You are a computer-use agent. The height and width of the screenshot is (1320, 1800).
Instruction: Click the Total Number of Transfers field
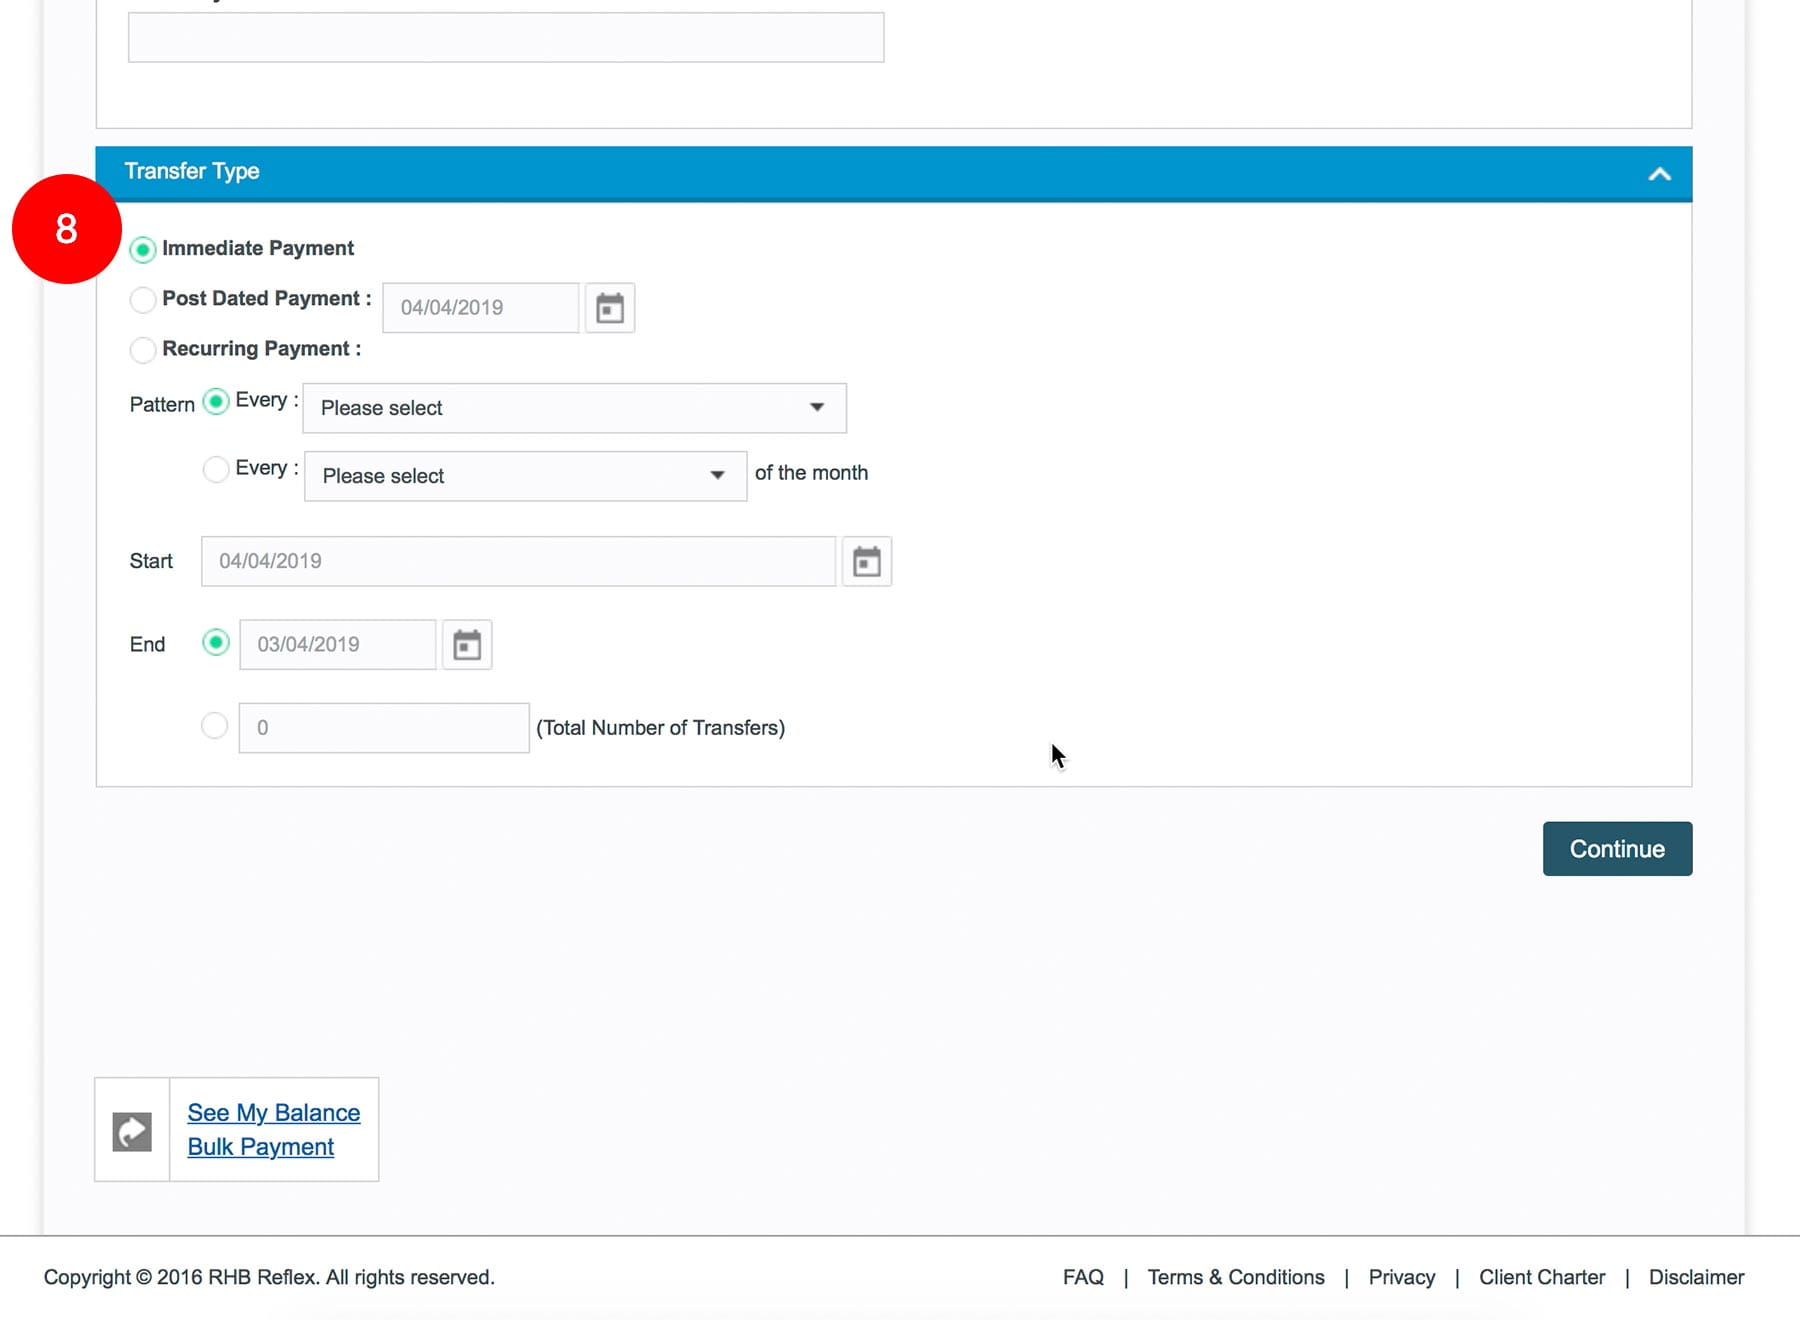[x=383, y=728]
